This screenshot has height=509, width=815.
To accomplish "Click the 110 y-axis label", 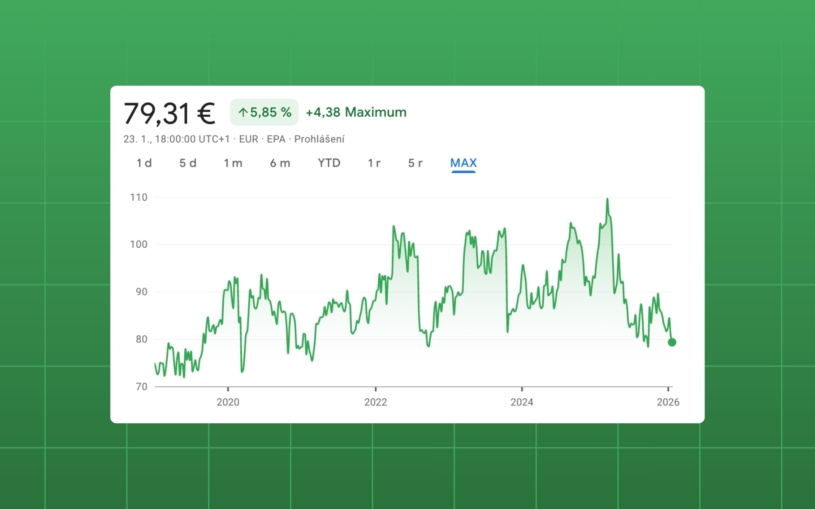I will (x=138, y=198).
